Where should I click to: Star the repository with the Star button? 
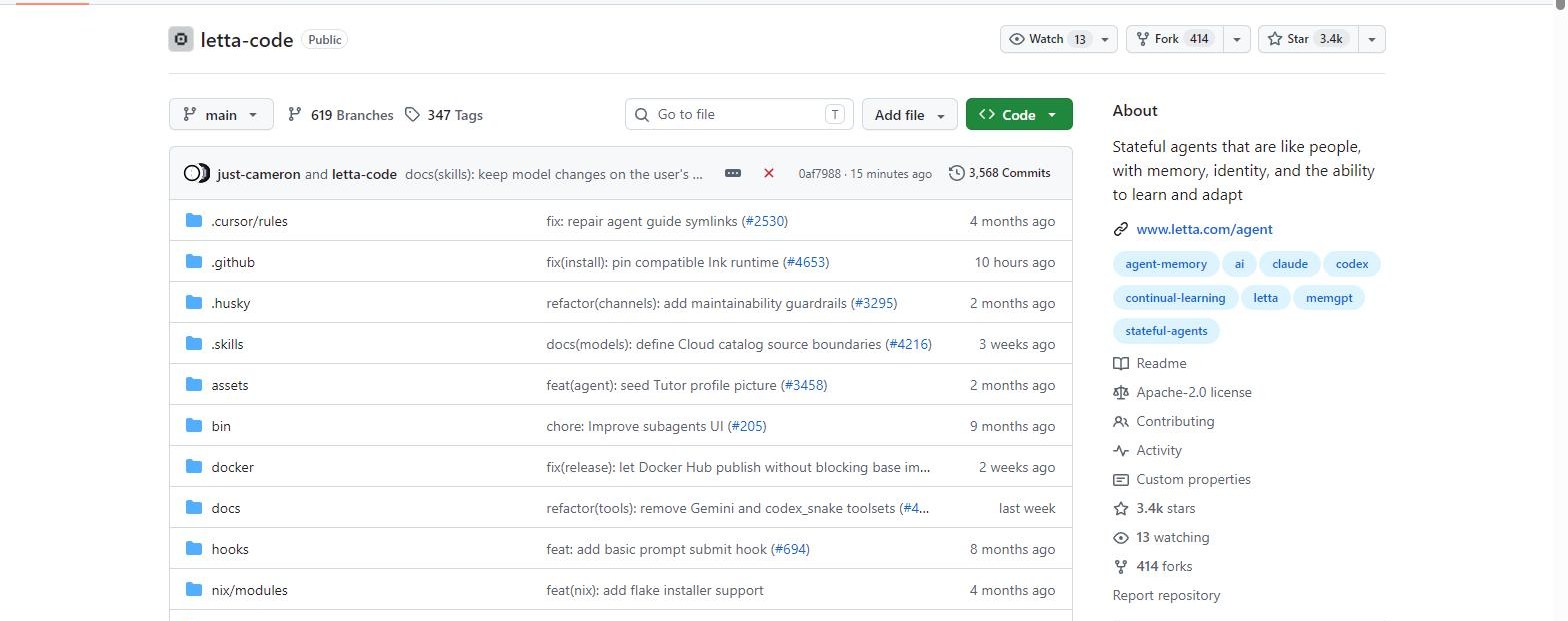[x=1308, y=39]
